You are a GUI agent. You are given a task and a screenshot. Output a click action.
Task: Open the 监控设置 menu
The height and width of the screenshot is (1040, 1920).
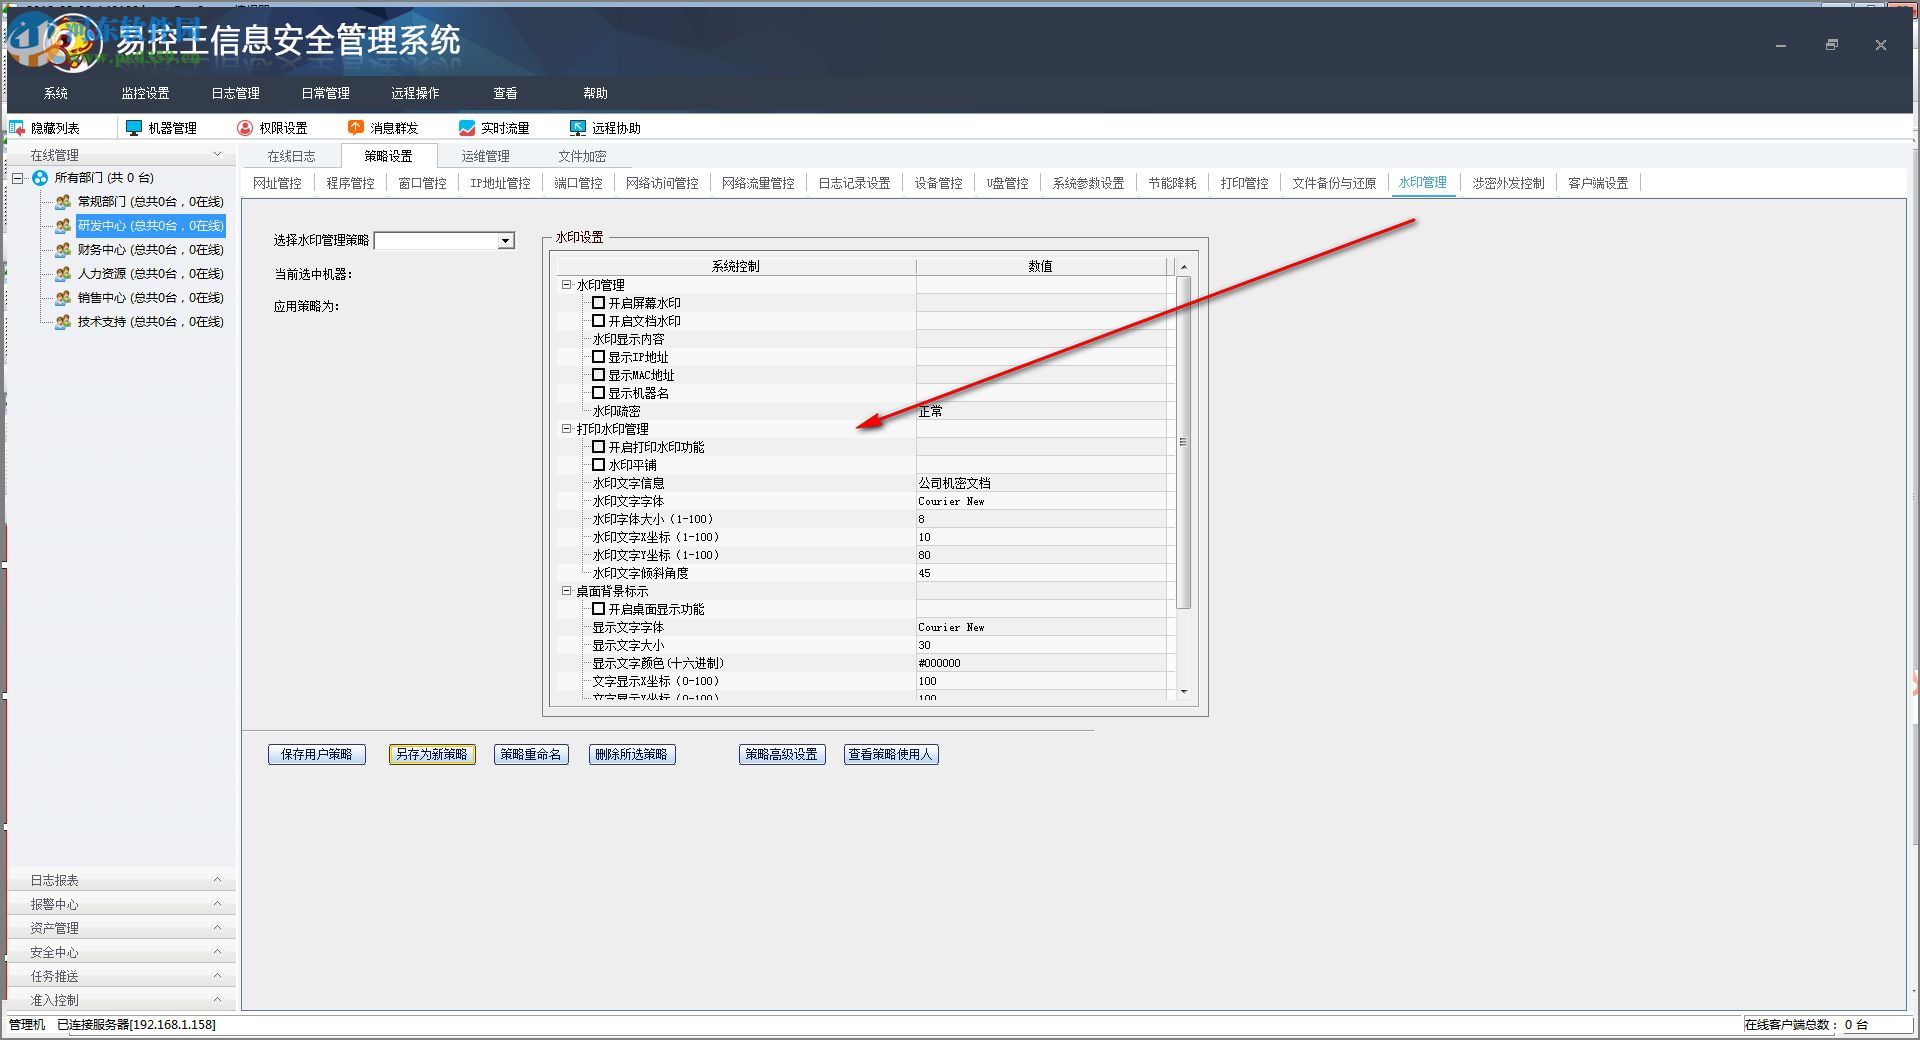[146, 93]
